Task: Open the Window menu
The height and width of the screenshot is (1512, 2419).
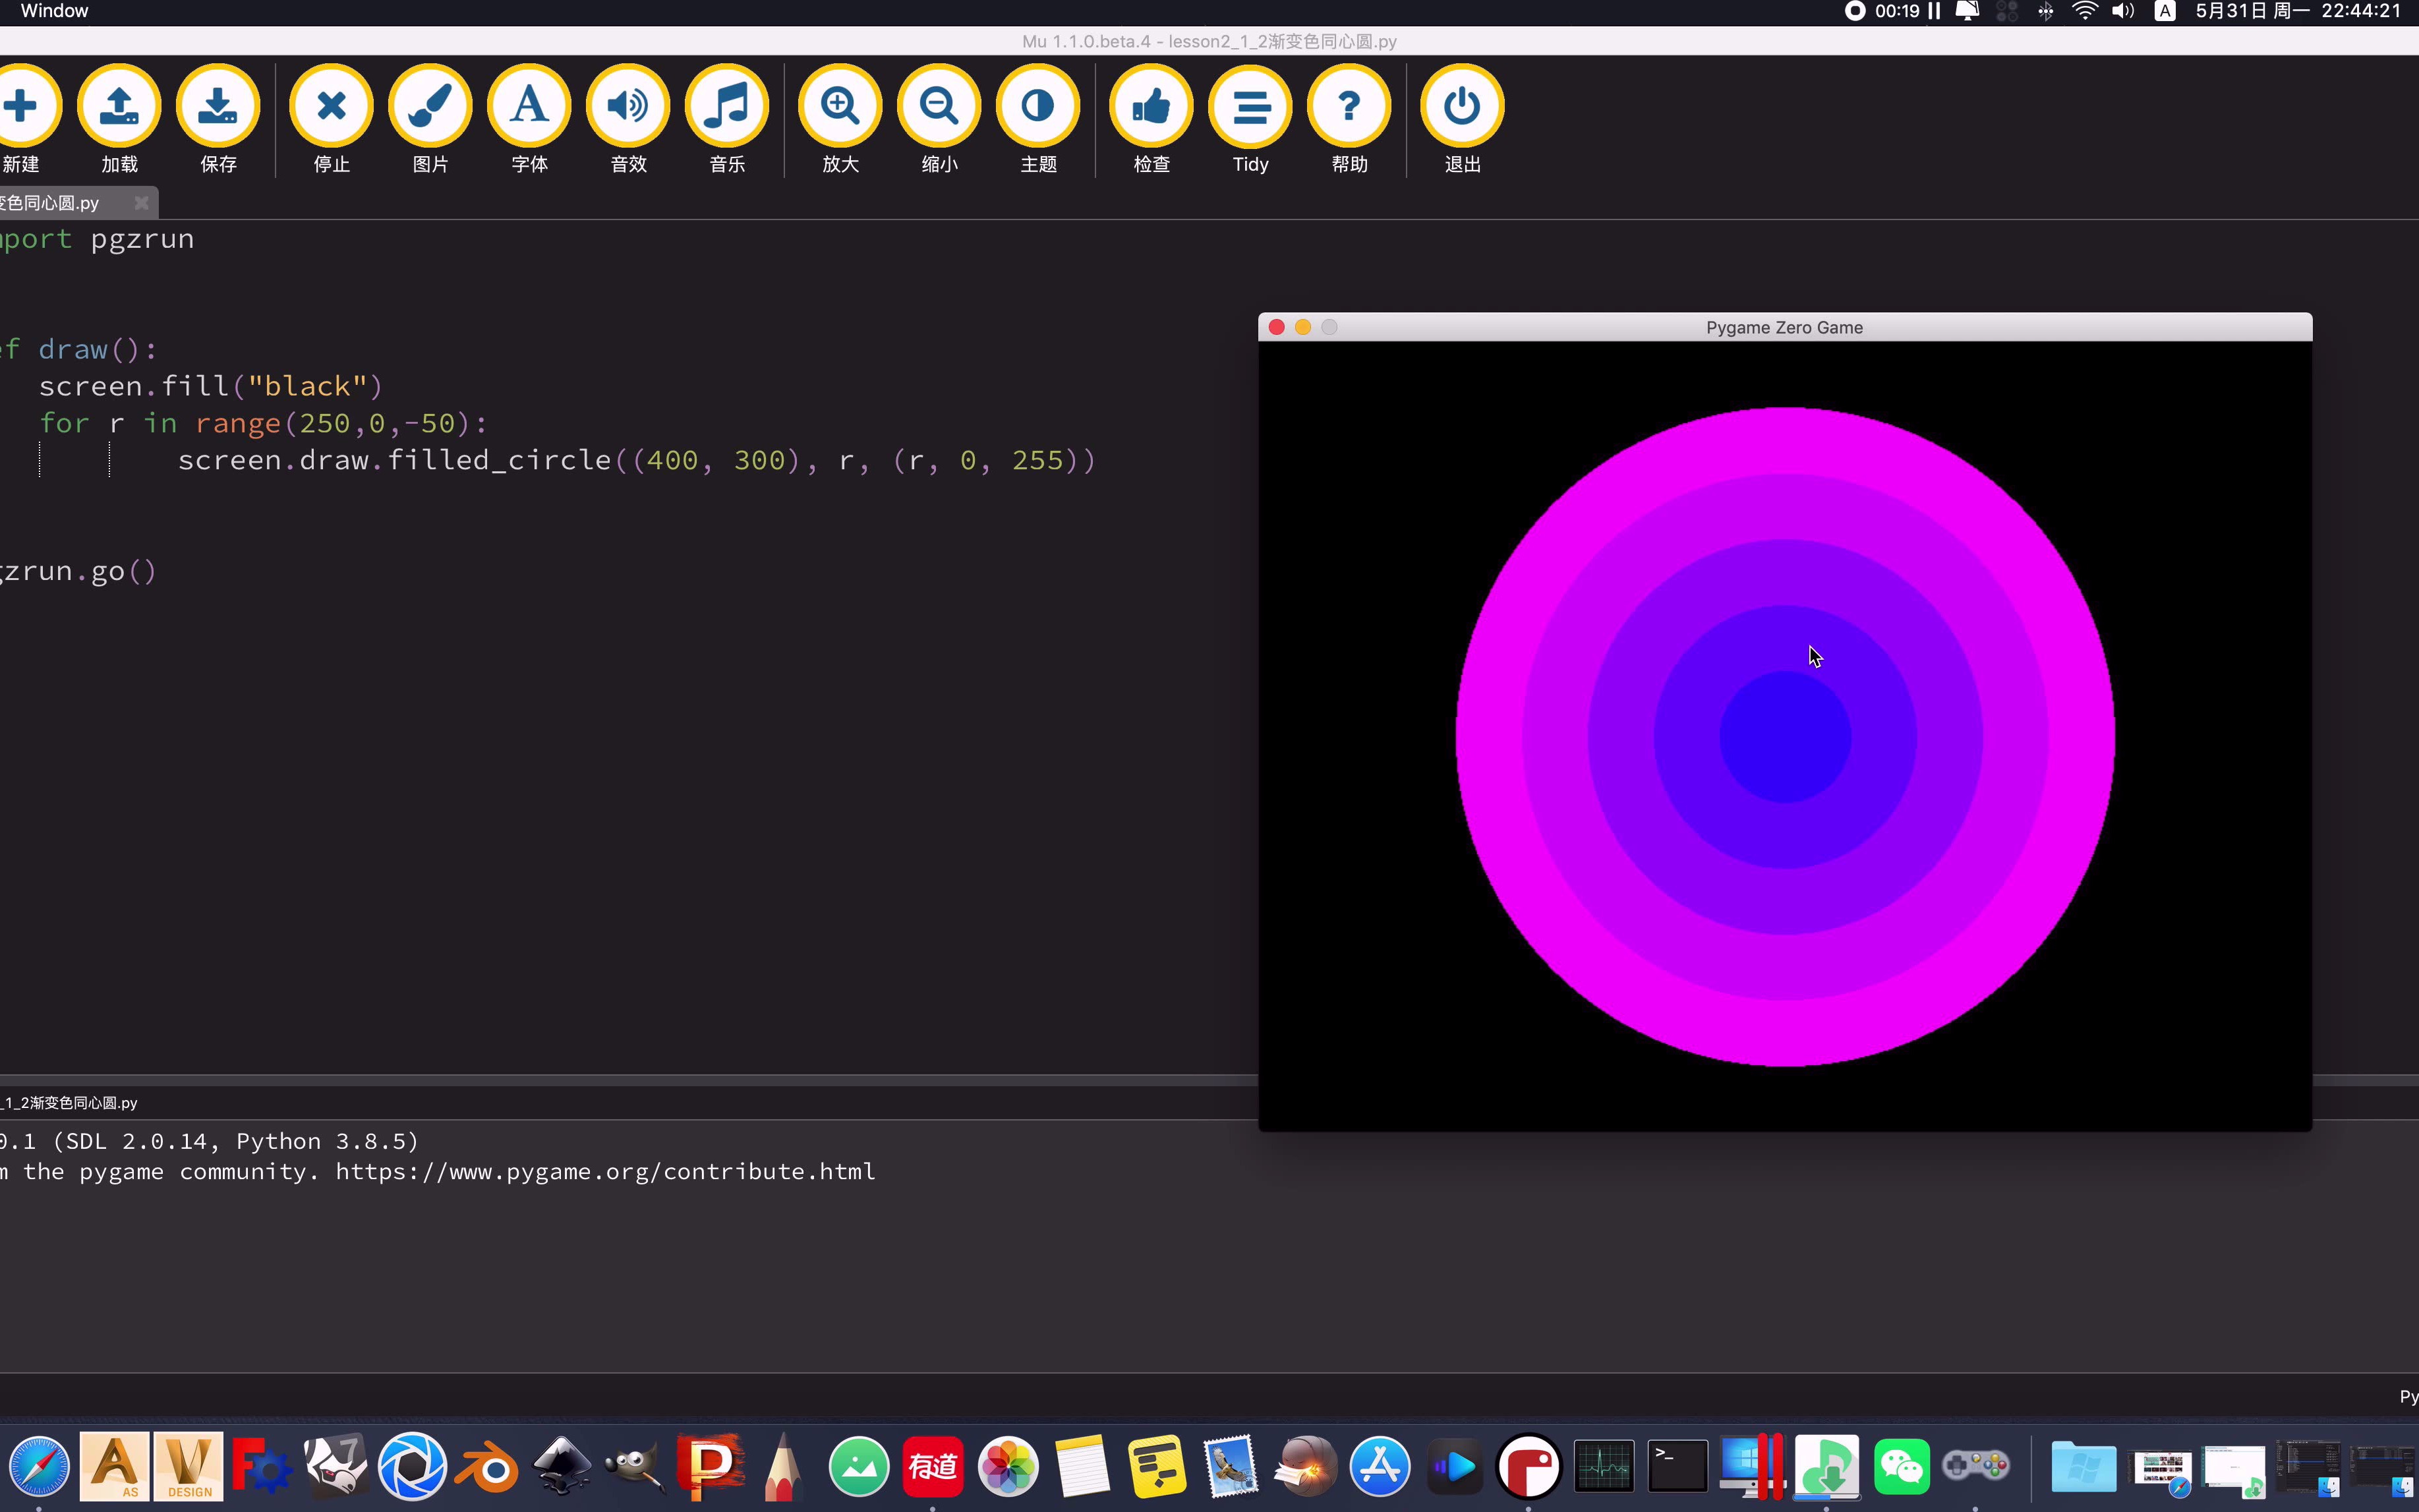Action: (x=54, y=11)
